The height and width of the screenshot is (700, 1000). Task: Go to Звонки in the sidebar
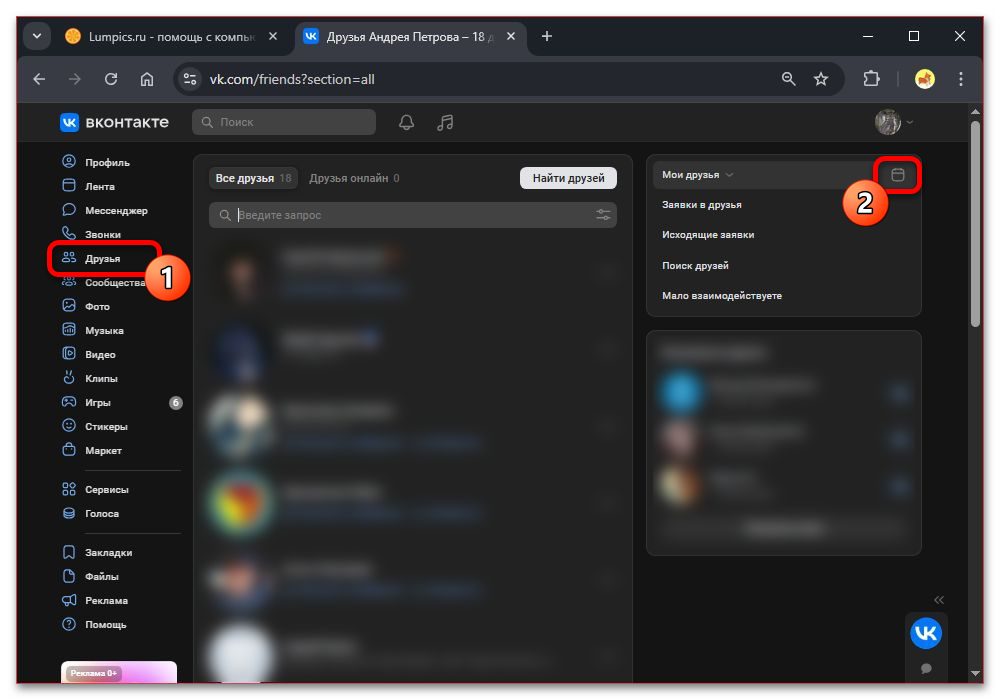pos(91,234)
